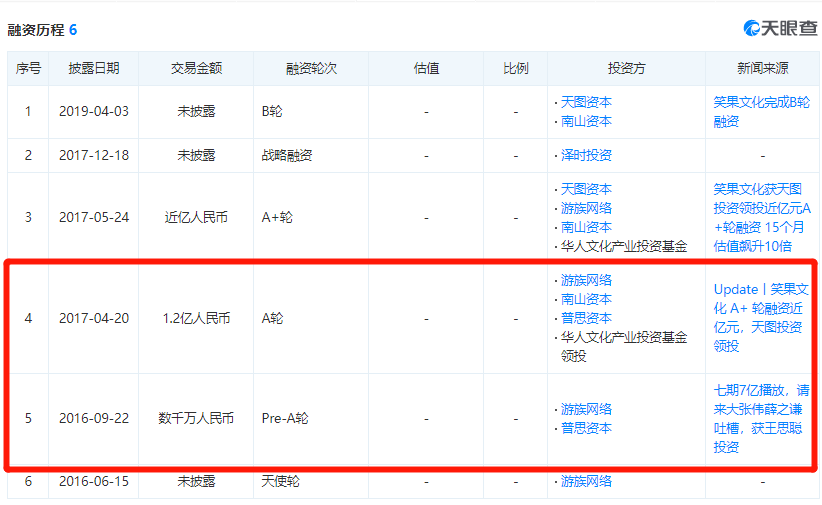Open 游族网络 in the Pre-A轮 row
822x505 pixels.
(586, 409)
